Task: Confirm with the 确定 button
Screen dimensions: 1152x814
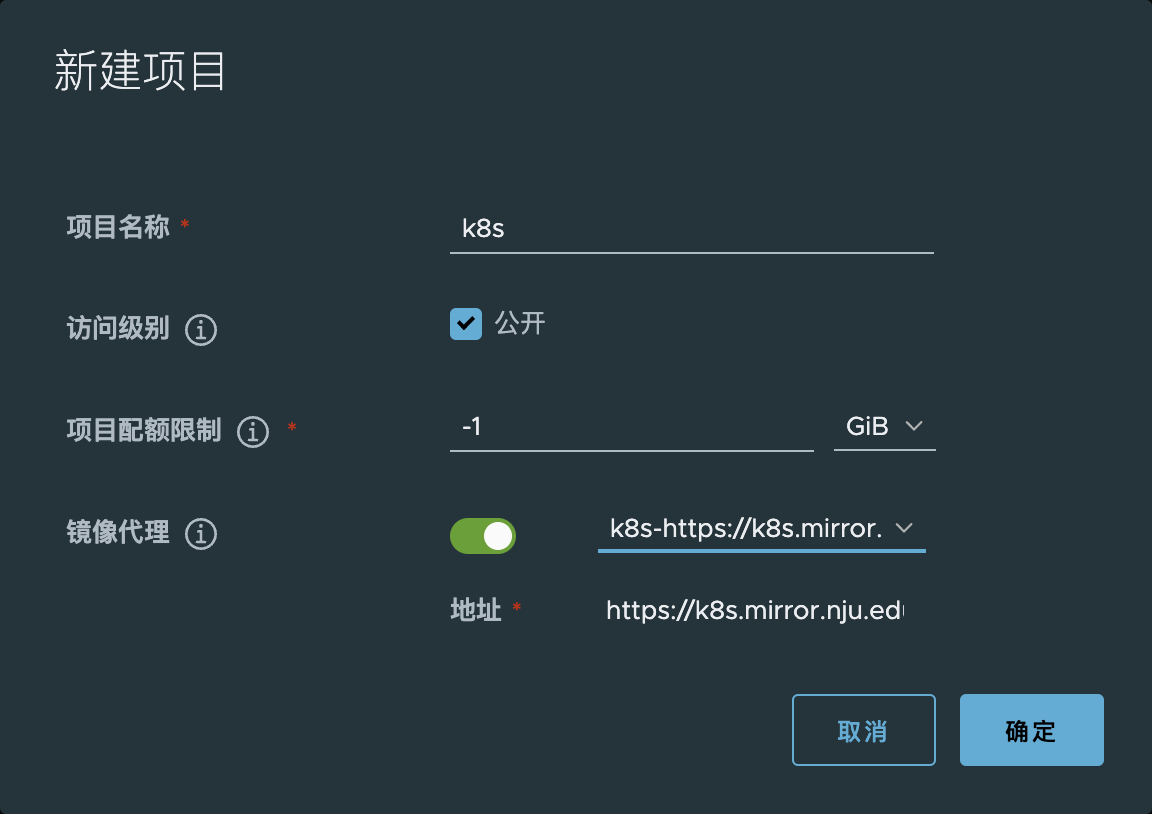Action: pyautogui.click(x=1032, y=730)
